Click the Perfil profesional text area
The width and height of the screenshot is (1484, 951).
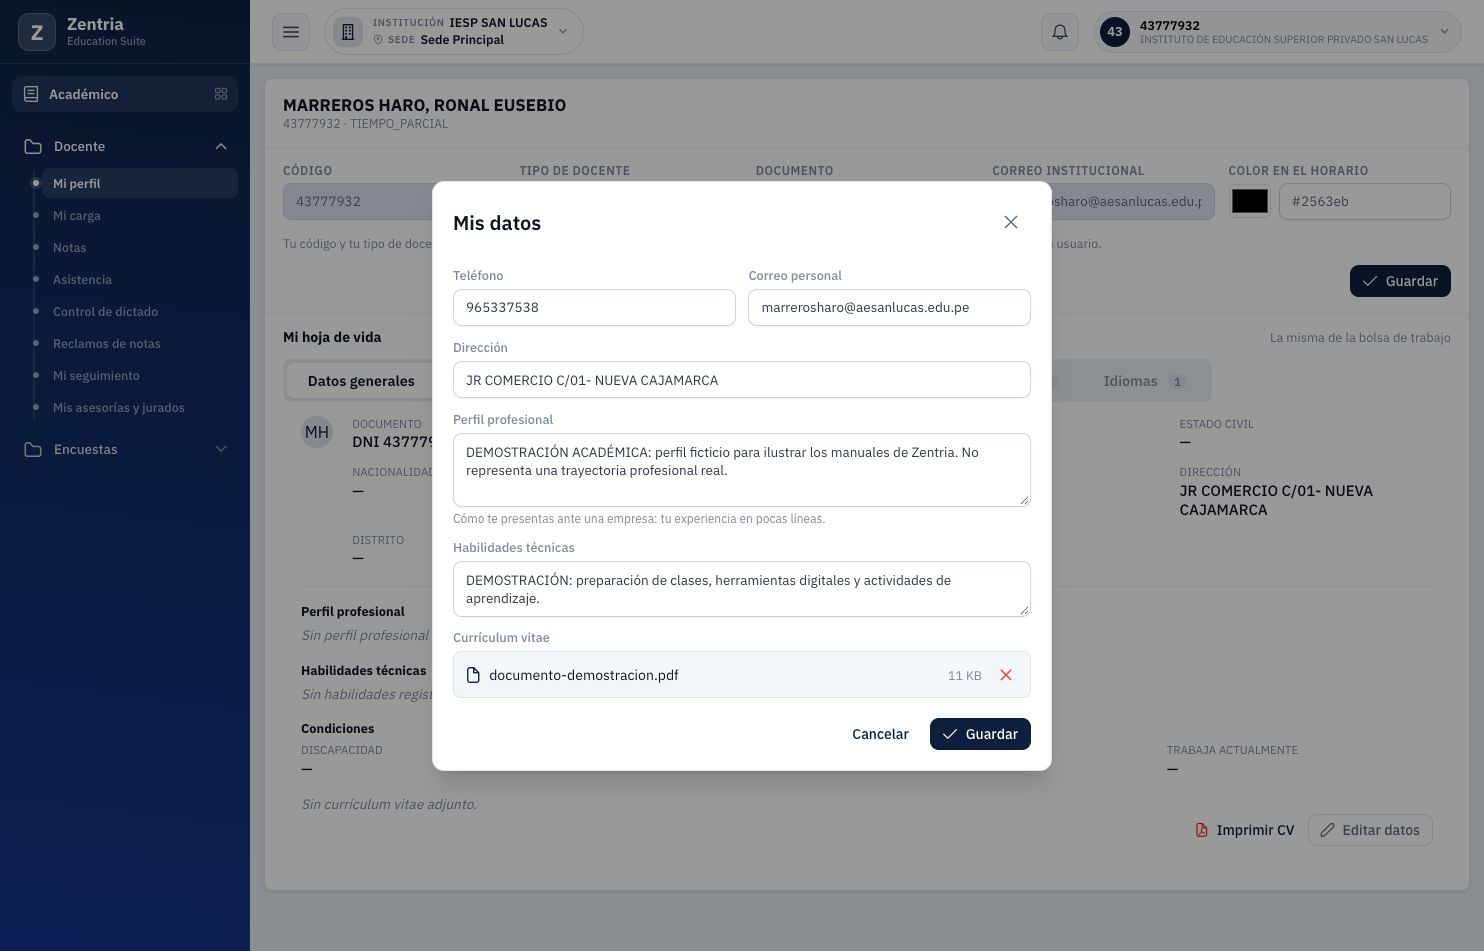pyautogui.click(x=742, y=470)
